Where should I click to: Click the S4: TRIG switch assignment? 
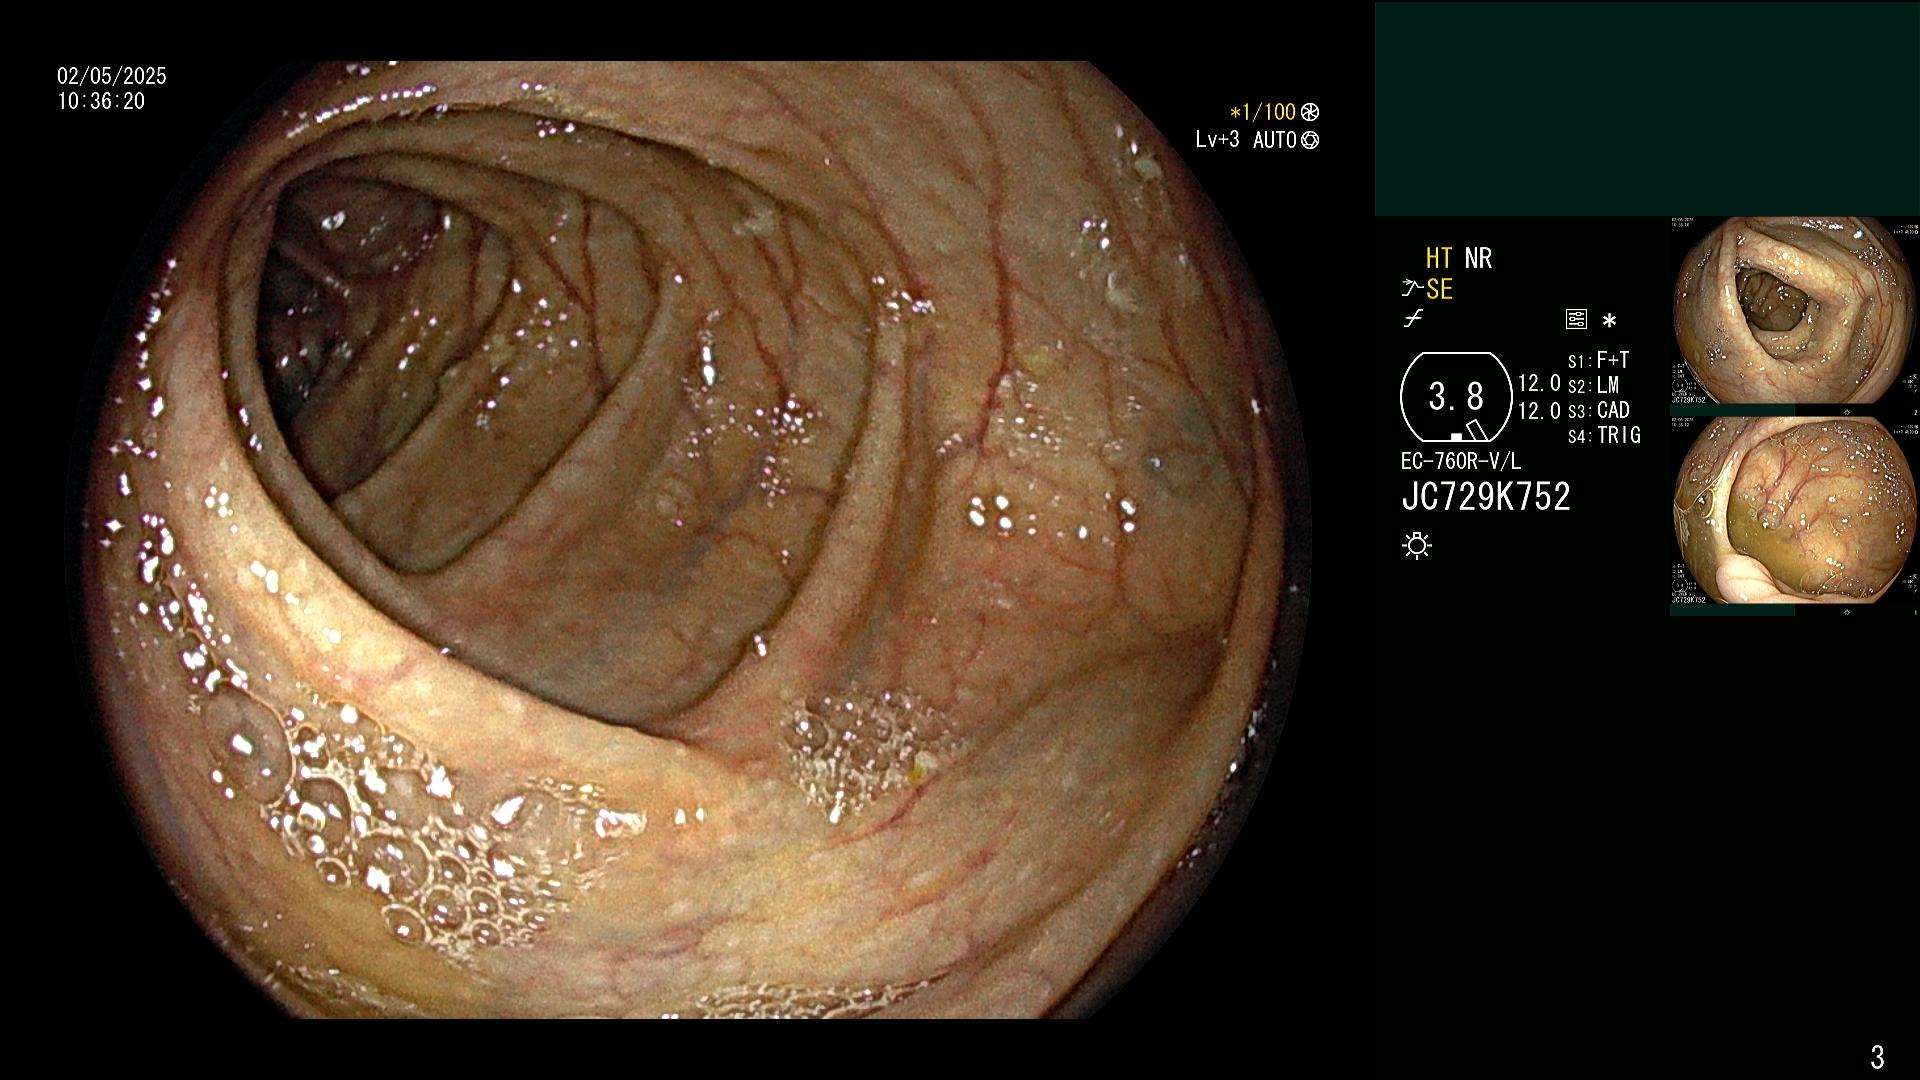click(x=1604, y=436)
